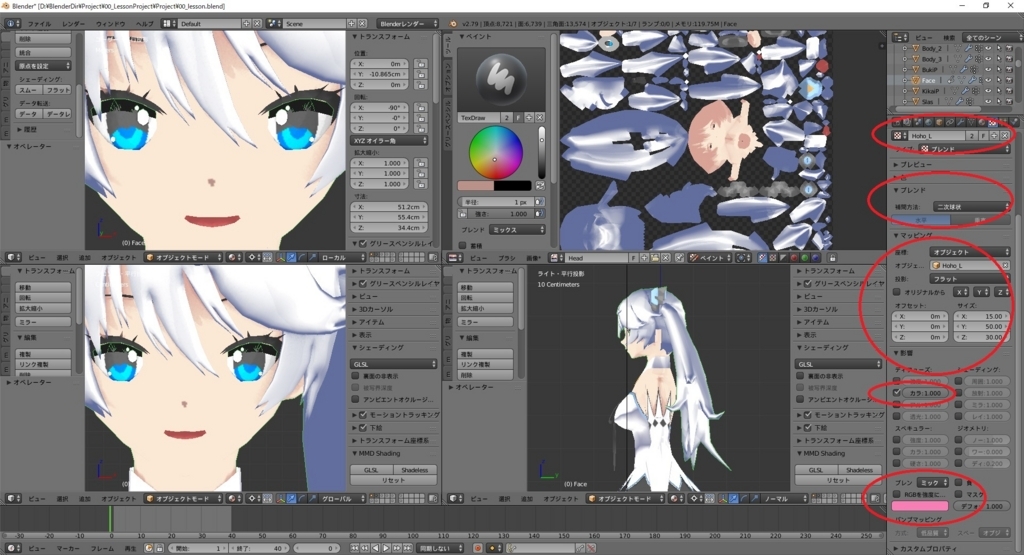Viewport: 1024px width, 555px height.
Task: Toggle the カラ:1.000 diffuse color checkbox
Action: tap(897, 393)
